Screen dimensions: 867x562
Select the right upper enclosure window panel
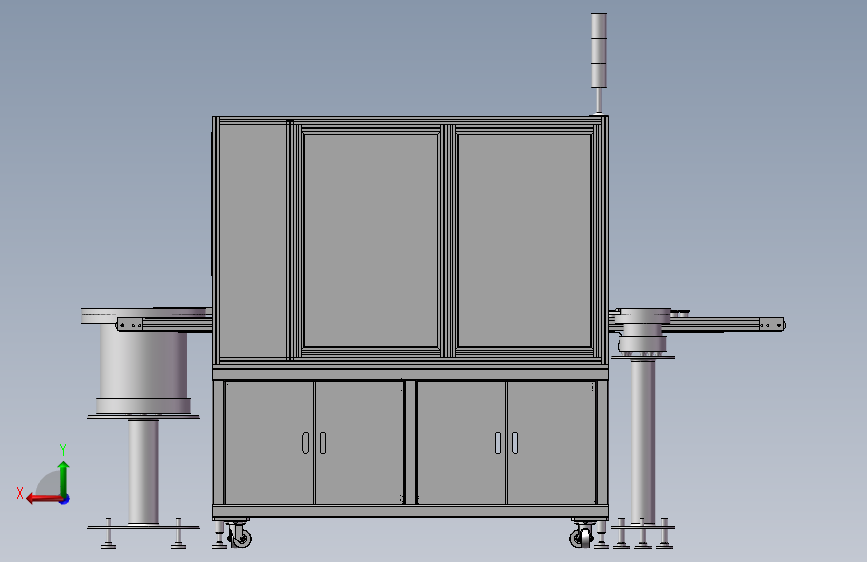pos(525,241)
